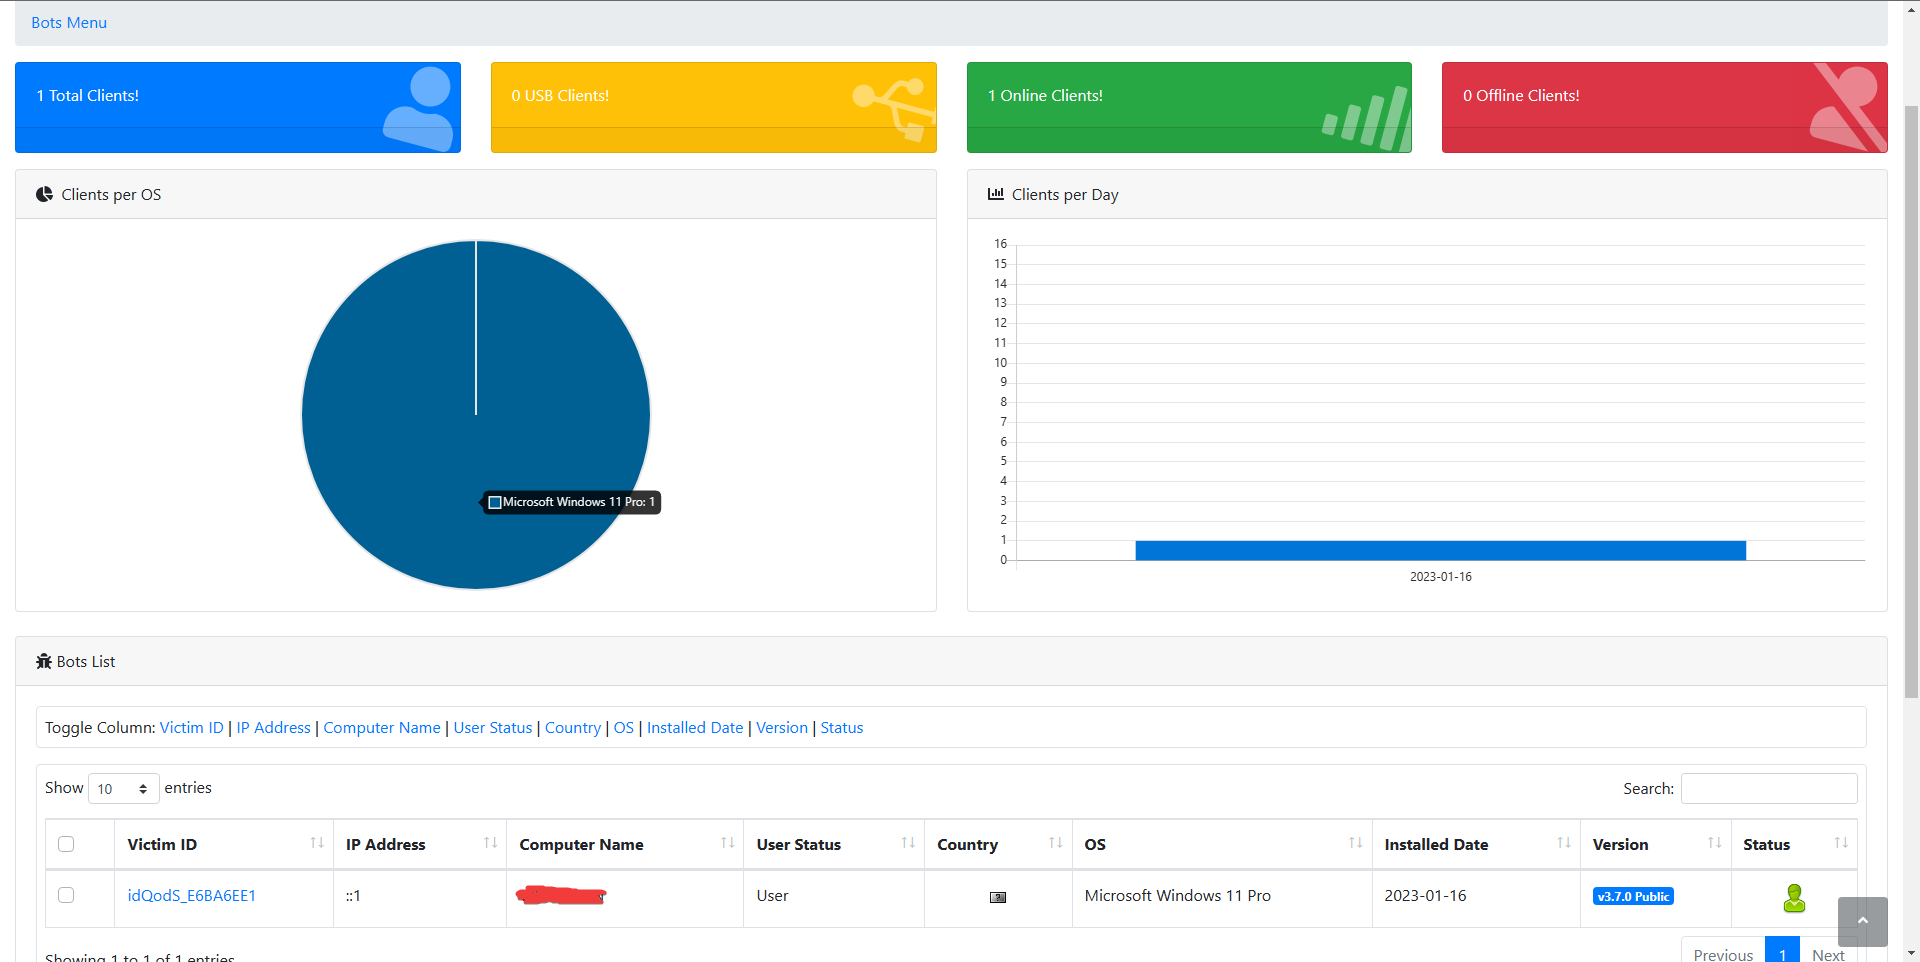Sort table by Victim ID arrows
The width and height of the screenshot is (1920, 962).
click(x=317, y=843)
